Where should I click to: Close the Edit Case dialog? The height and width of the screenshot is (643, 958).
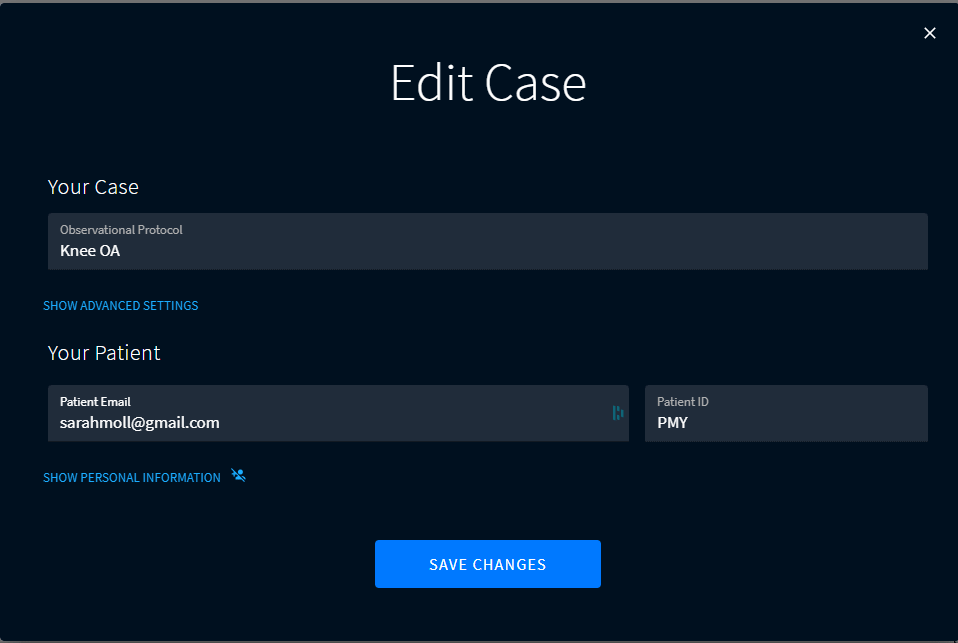click(930, 33)
